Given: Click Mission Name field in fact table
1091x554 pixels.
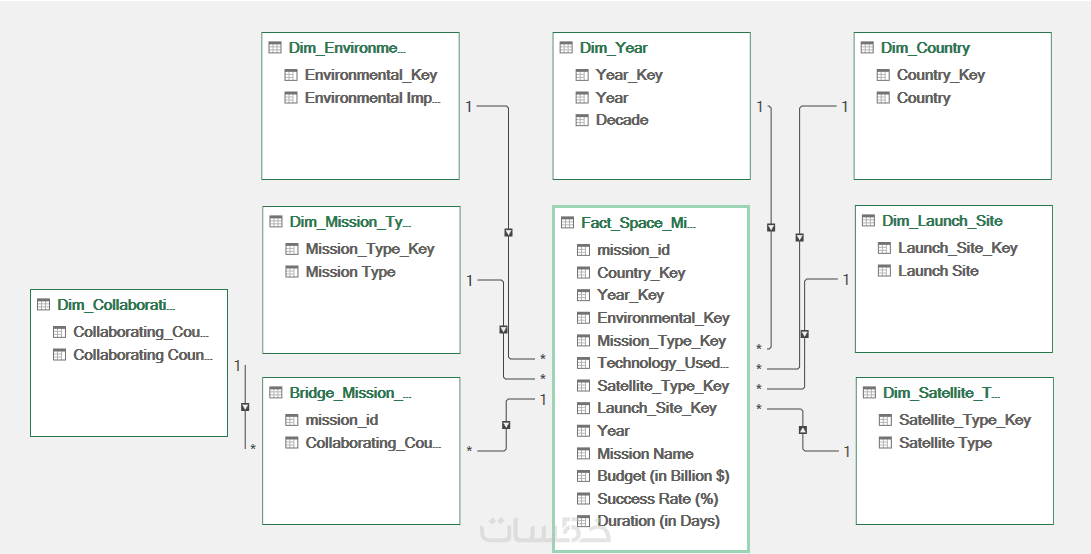Looking at the screenshot, I should coord(645,453).
